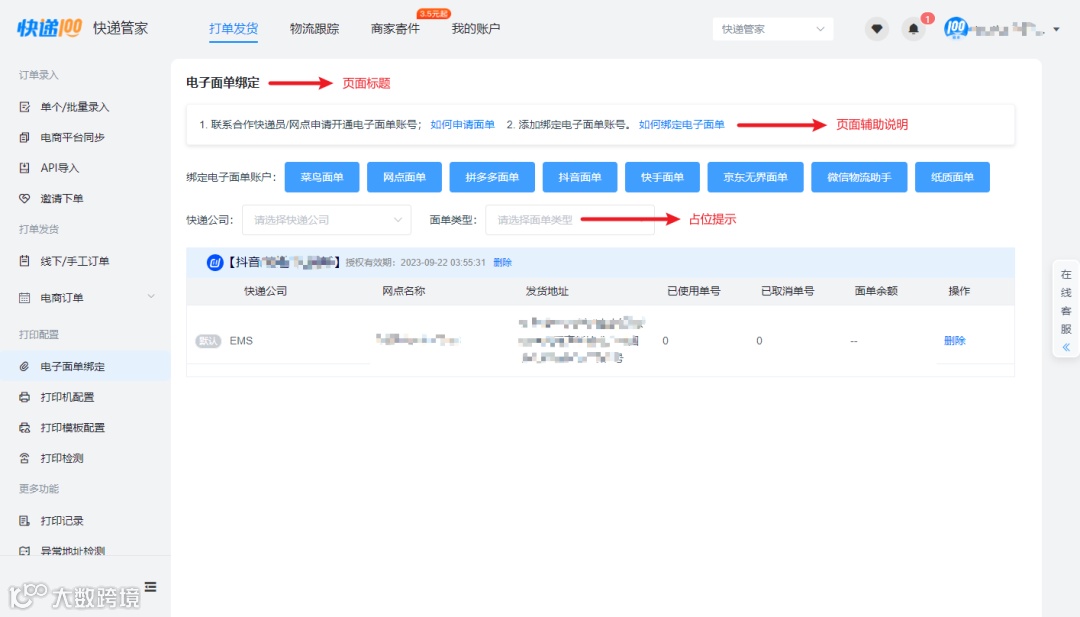Click the user avatar icon
Image resolution: width=1080 pixels, height=617 pixels.
(955, 28)
